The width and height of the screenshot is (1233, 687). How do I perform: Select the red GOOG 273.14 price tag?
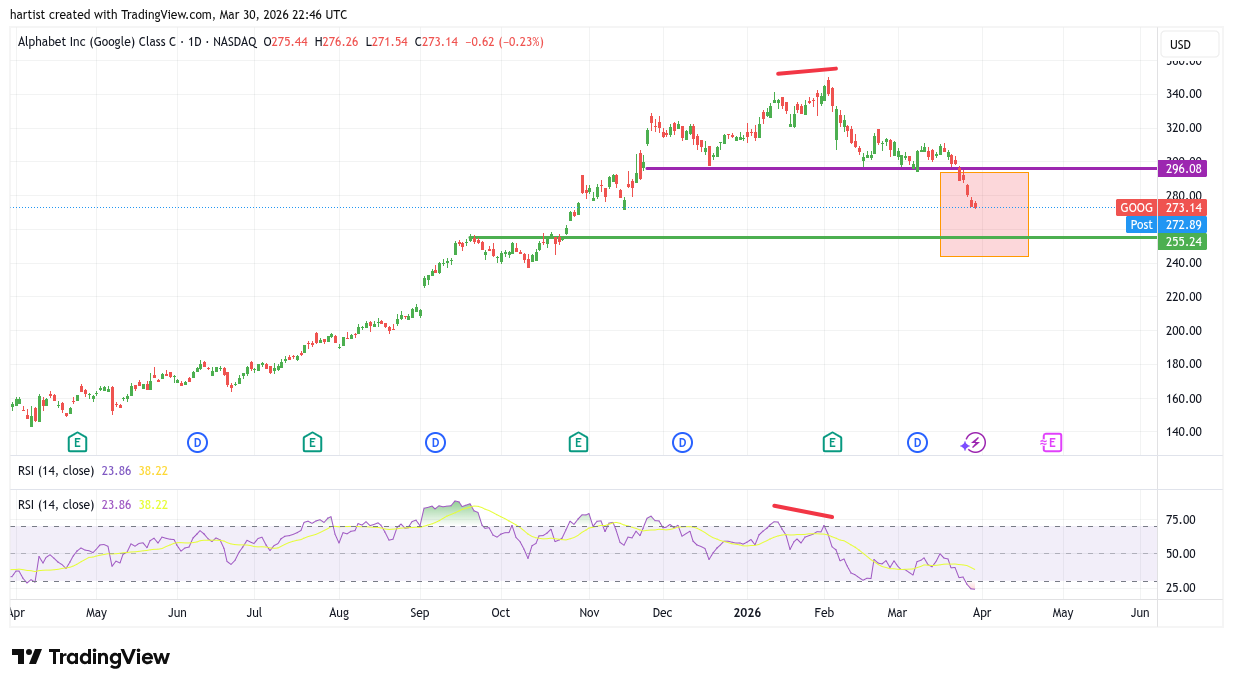point(1161,208)
